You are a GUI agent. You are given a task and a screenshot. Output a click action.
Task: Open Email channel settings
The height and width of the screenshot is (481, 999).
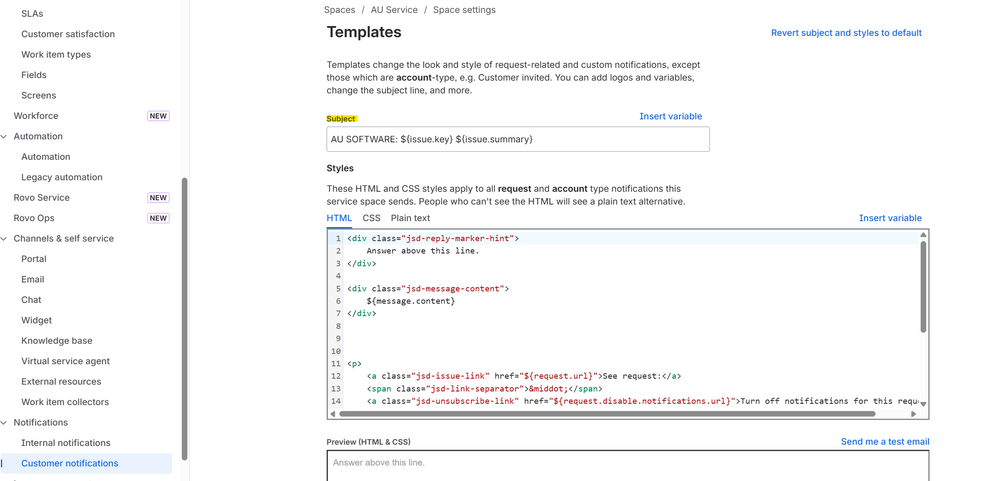32,279
